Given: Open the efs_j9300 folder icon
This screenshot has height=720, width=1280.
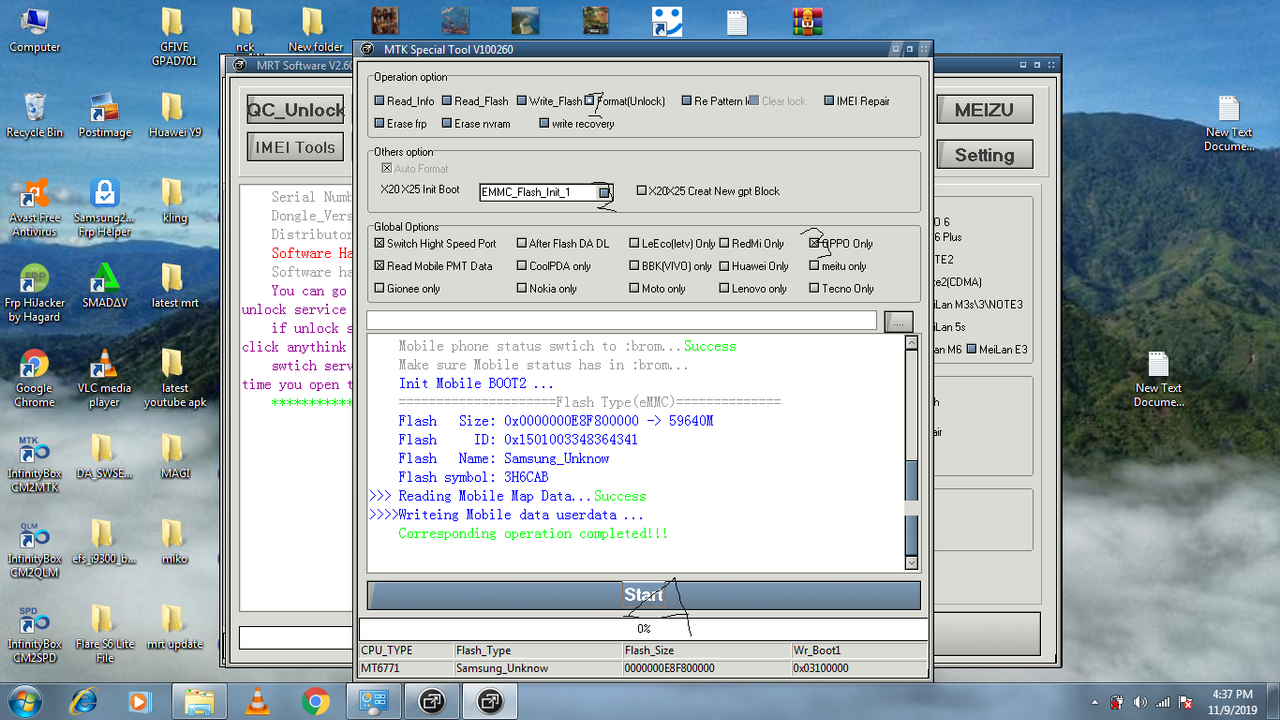Looking at the screenshot, I should tap(104, 541).
